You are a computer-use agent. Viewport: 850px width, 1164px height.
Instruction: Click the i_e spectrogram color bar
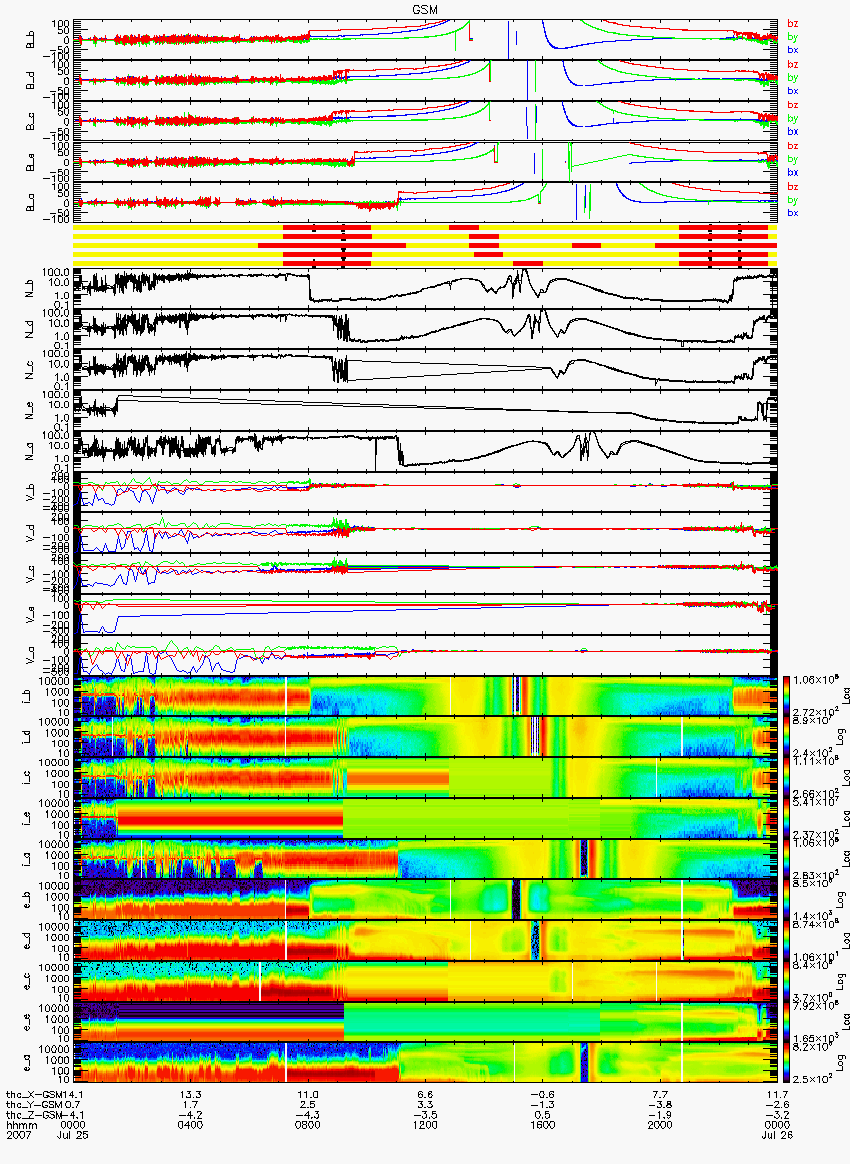(787, 818)
